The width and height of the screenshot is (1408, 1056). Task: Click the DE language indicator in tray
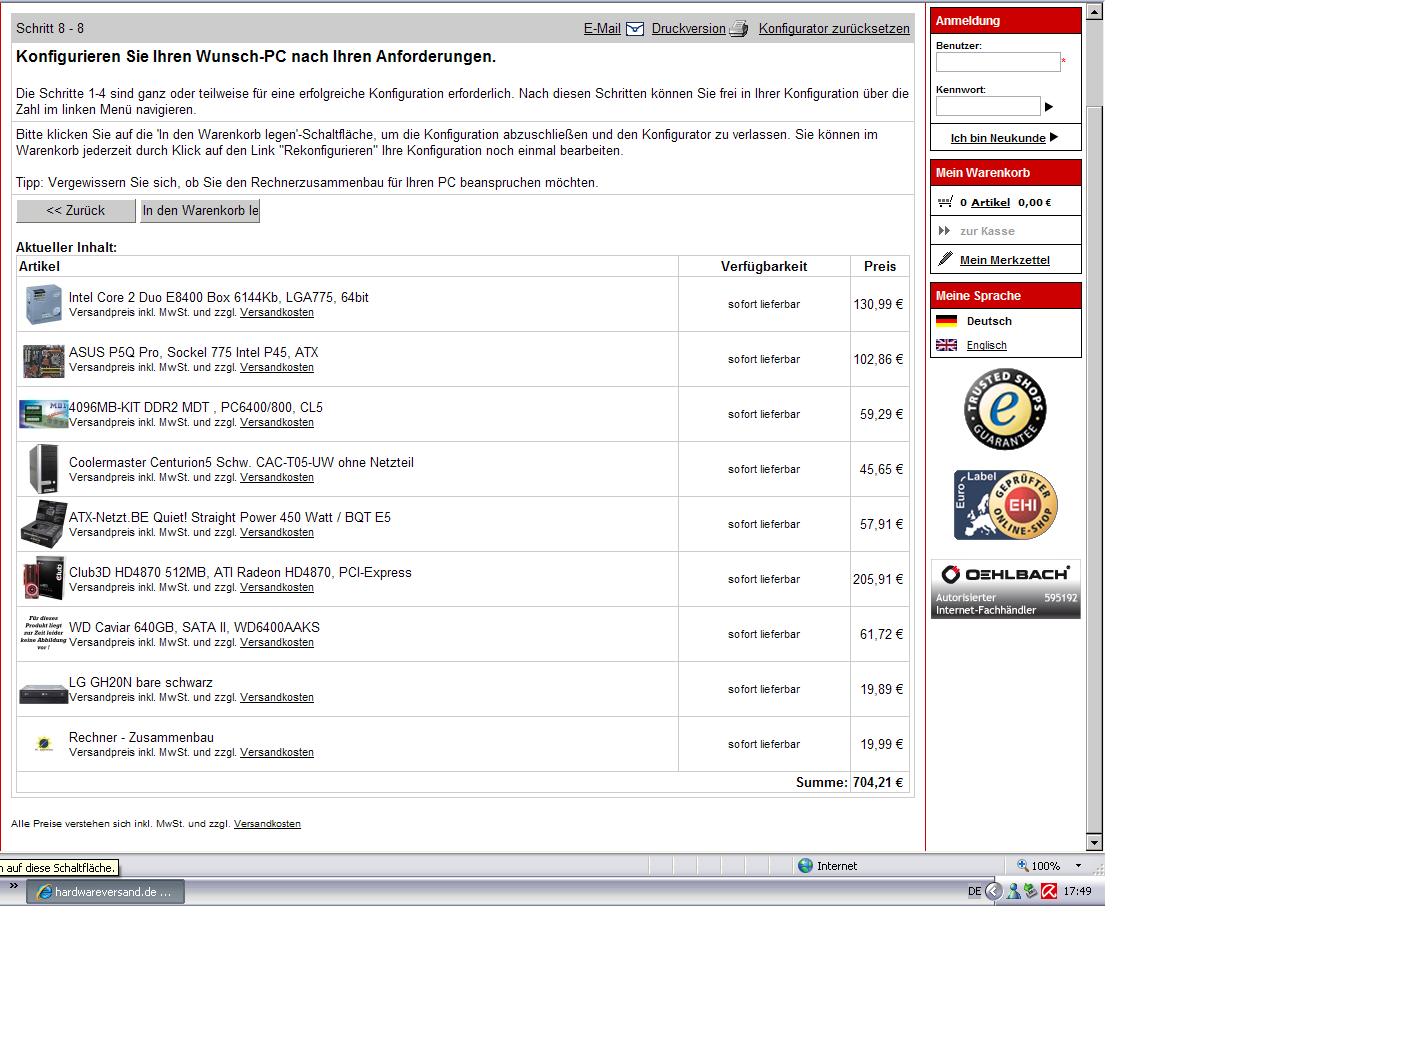coord(974,892)
